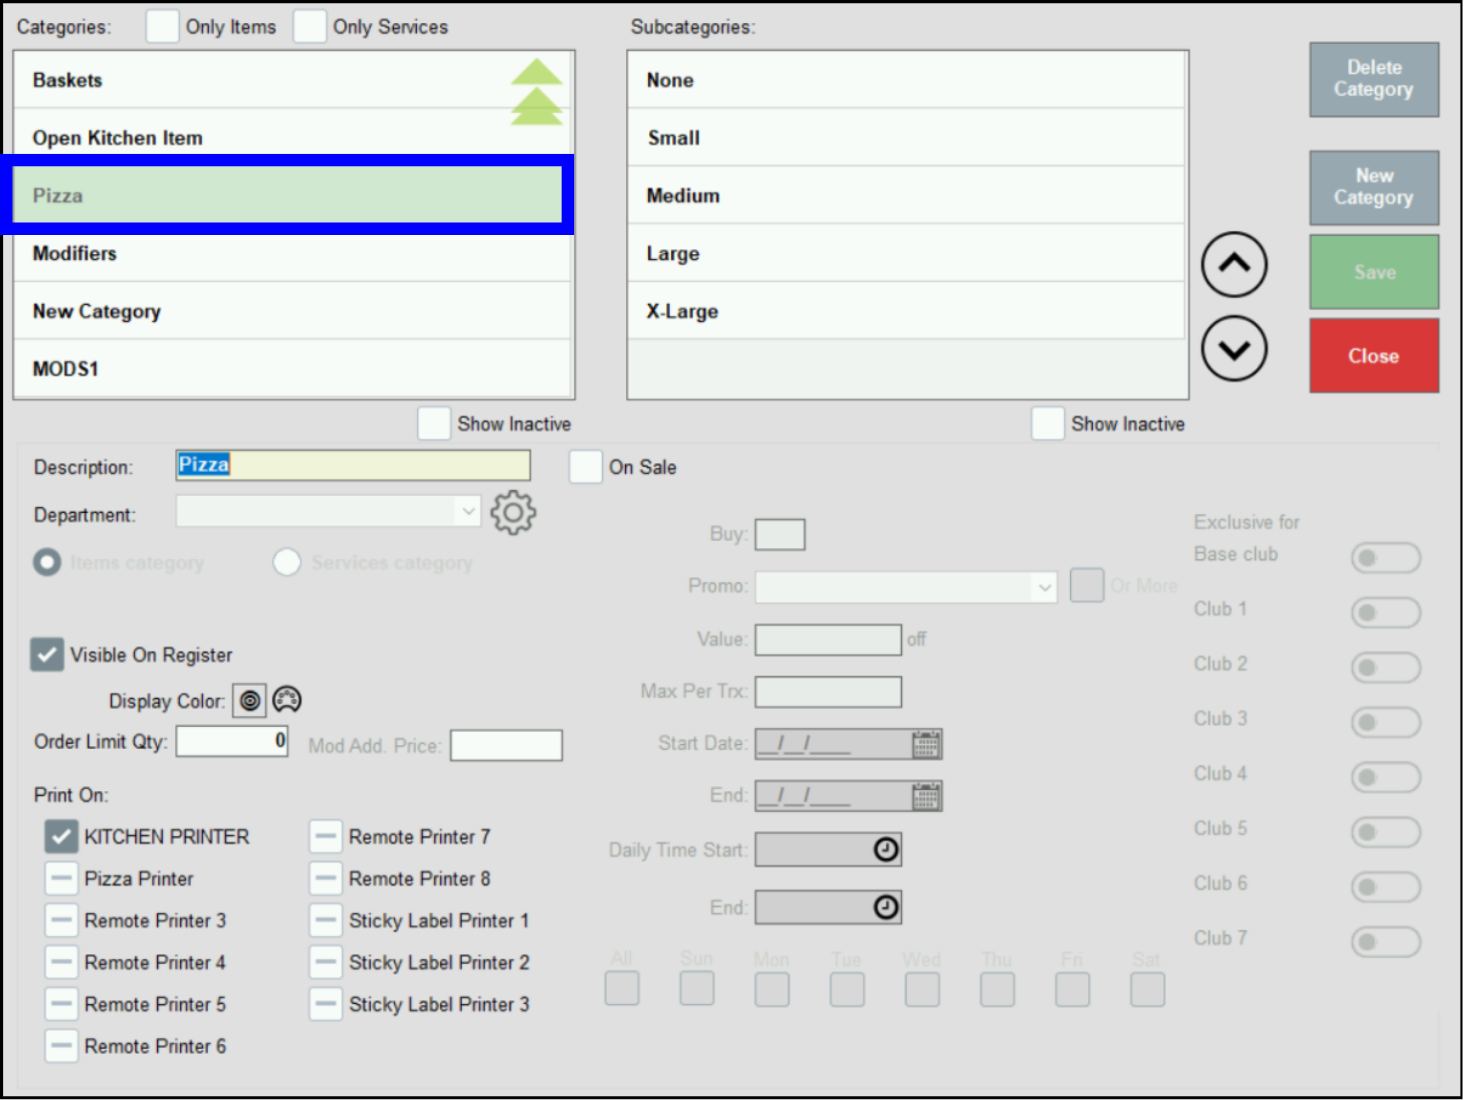
Task: Expand the Promo dropdown list
Action: [x=1044, y=587]
